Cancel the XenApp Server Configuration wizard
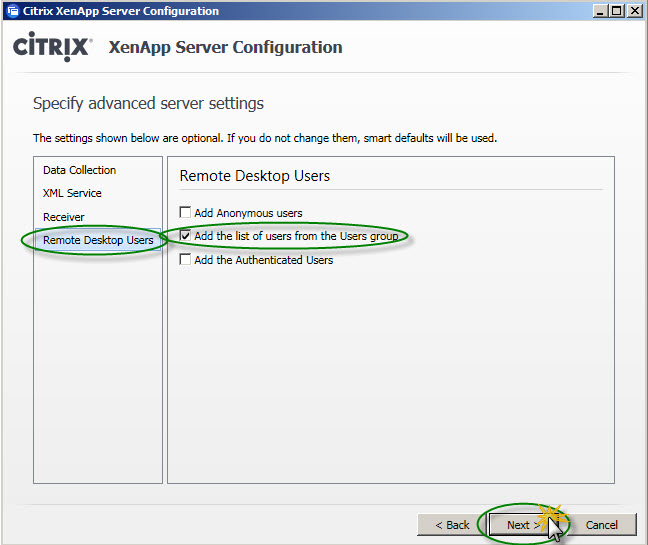Image resolution: width=648 pixels, height=545 pixels. 601,525
